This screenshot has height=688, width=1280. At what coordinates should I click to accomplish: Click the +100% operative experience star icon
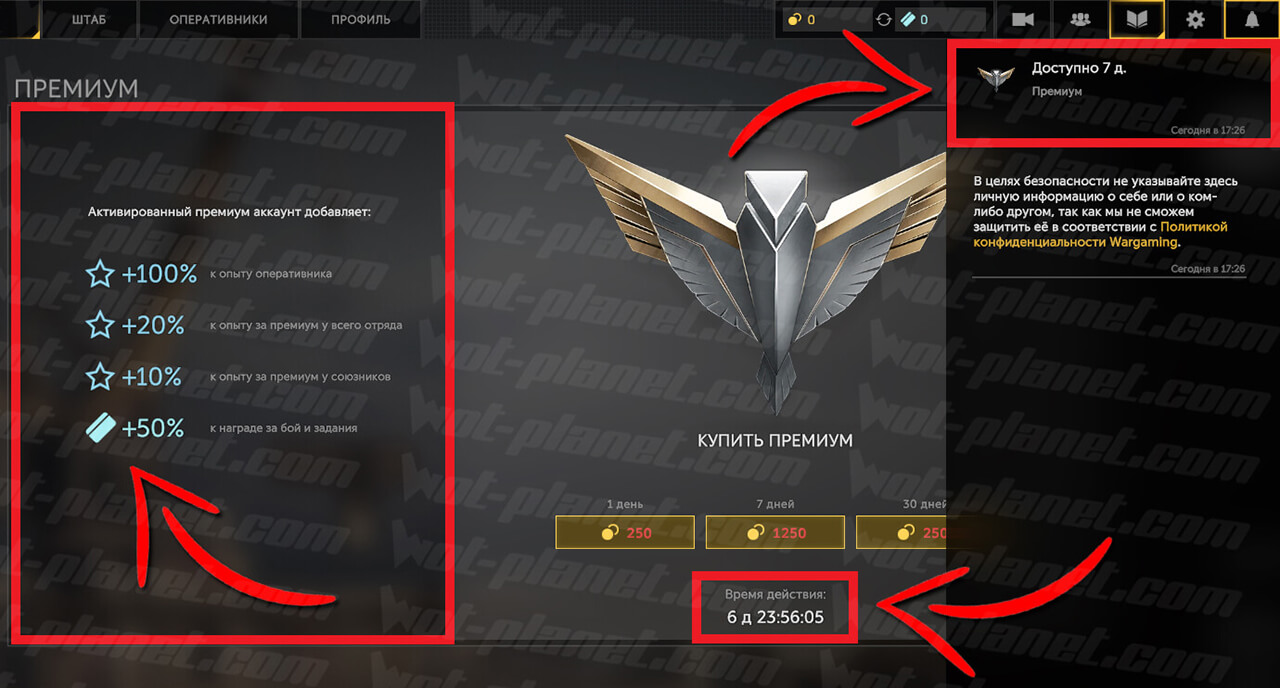tap(100, 273)
